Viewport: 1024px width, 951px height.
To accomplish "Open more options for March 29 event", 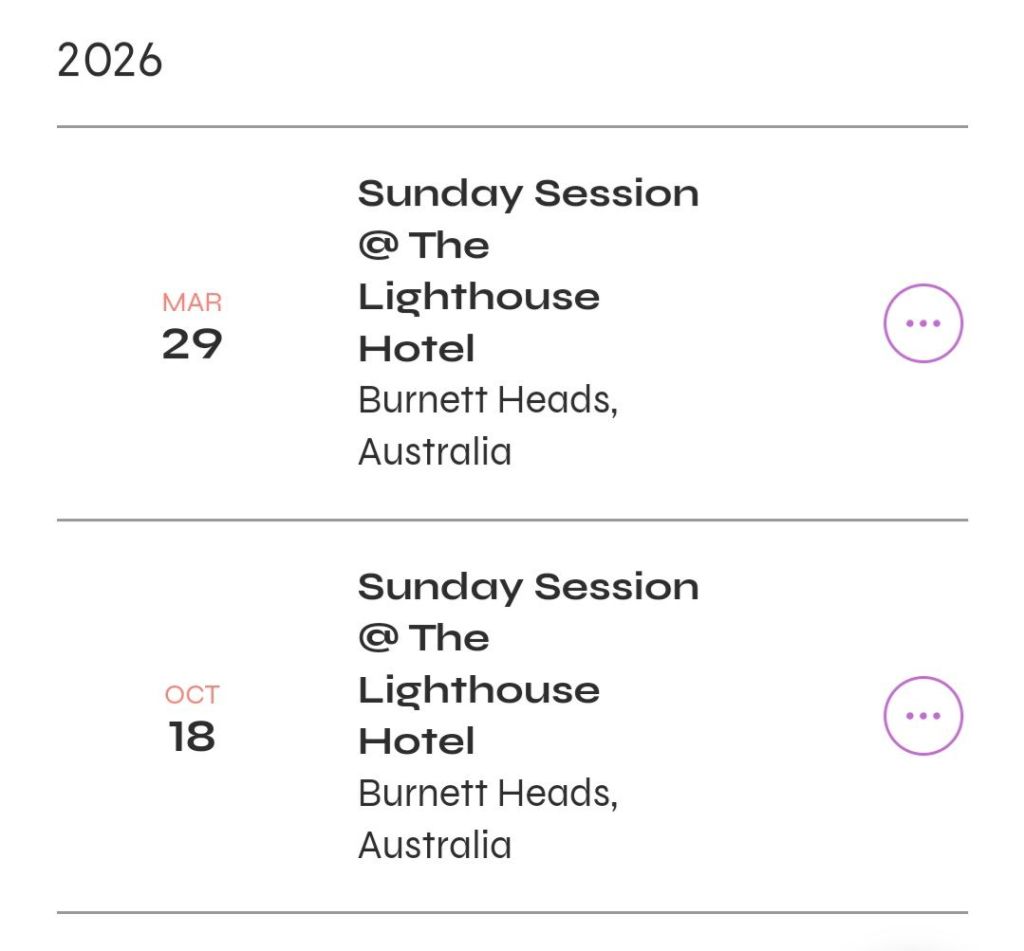I will point(922,323).
